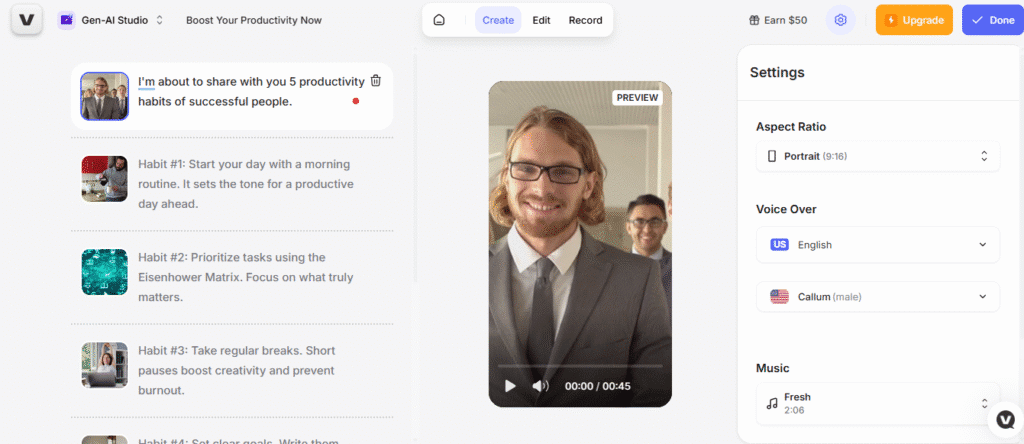Screen dimensions: 1024x444
Task: Open the English voice over language dropdown
Action: click(878, 245)
